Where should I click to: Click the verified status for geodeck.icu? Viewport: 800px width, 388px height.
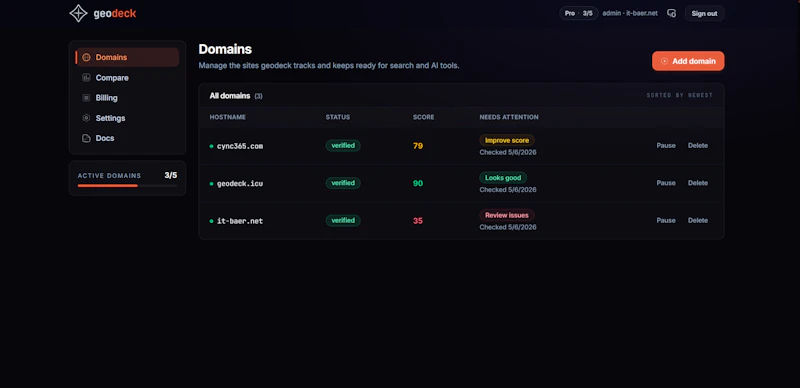click(x=343, y=183)
